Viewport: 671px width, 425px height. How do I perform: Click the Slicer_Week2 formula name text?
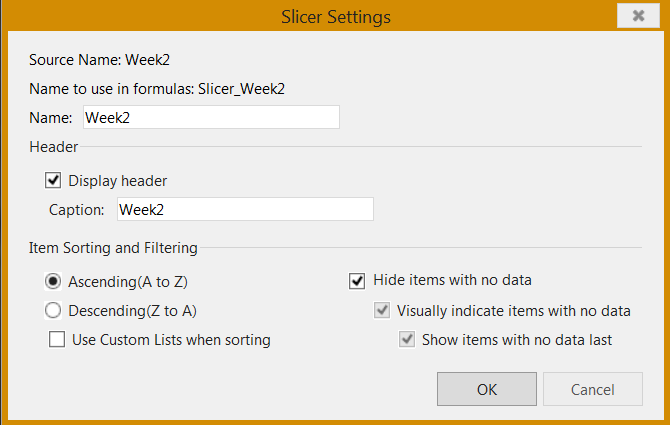(241, 89)
